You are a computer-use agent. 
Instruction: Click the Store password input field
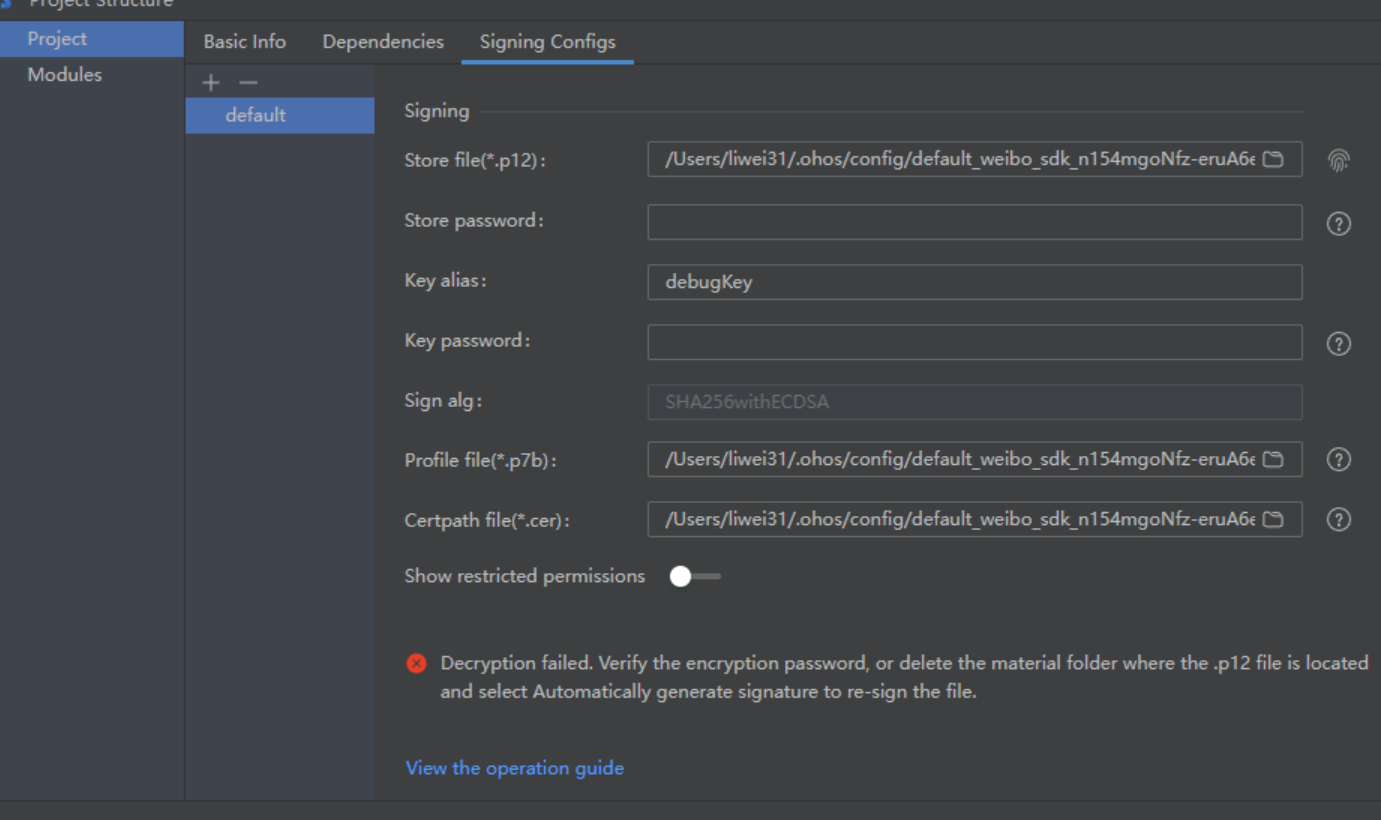pyautogui.click(x=974, y=222)
